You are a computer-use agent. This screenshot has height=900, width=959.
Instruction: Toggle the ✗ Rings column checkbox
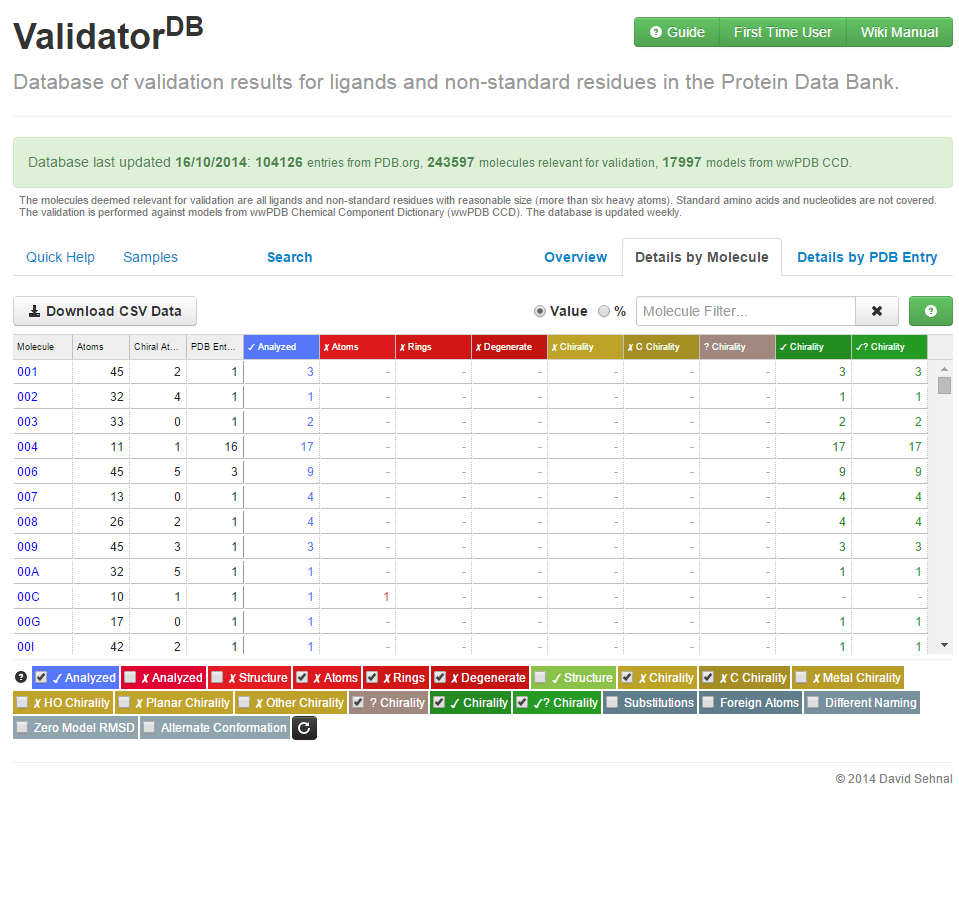(372, 677)
